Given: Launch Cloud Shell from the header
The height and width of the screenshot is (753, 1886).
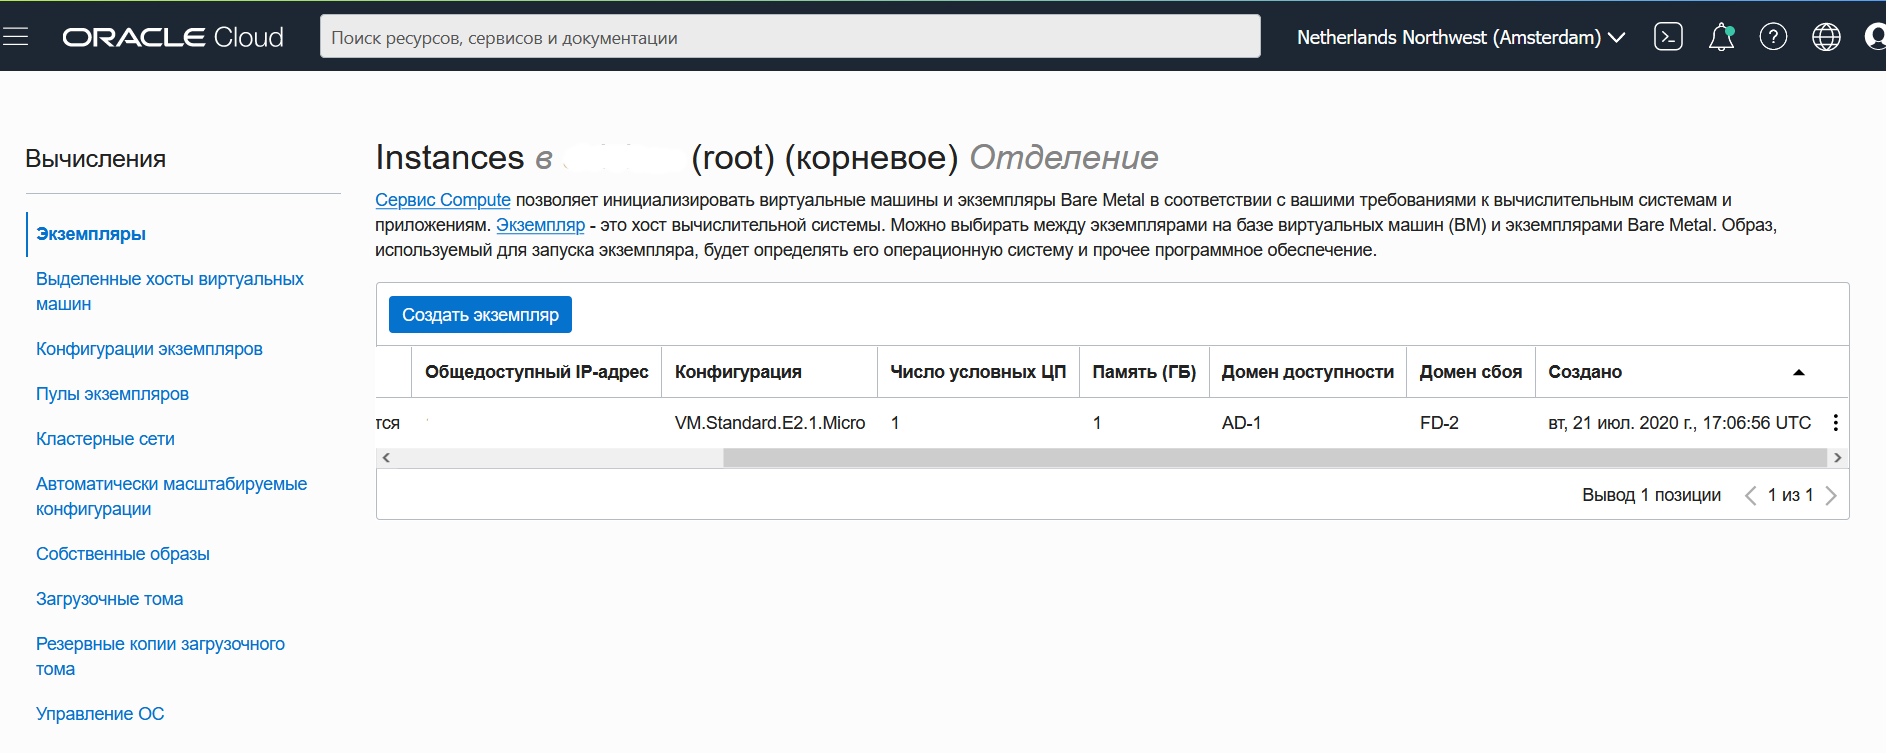Looking at the screenshot, I should pos(1668,37).
